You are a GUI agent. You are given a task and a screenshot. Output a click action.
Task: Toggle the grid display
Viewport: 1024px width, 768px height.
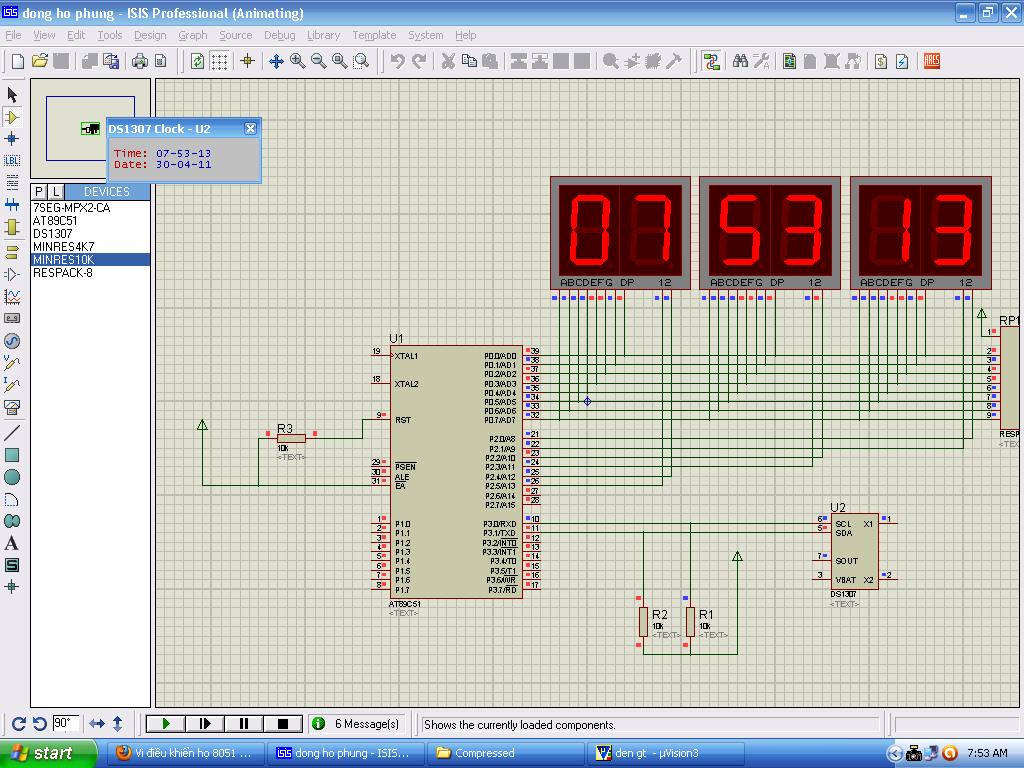[219, 61]
